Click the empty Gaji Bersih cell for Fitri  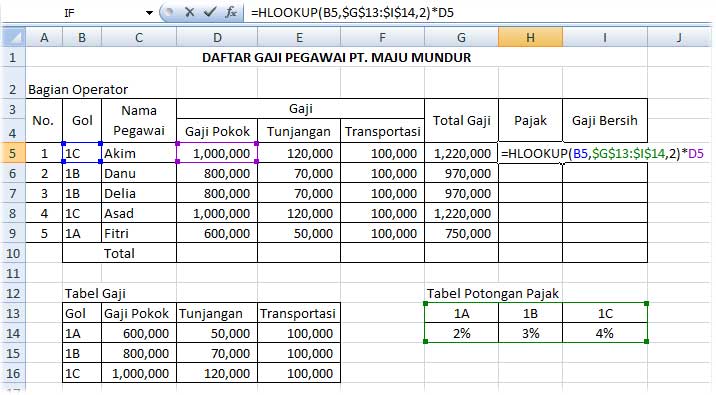605,233
